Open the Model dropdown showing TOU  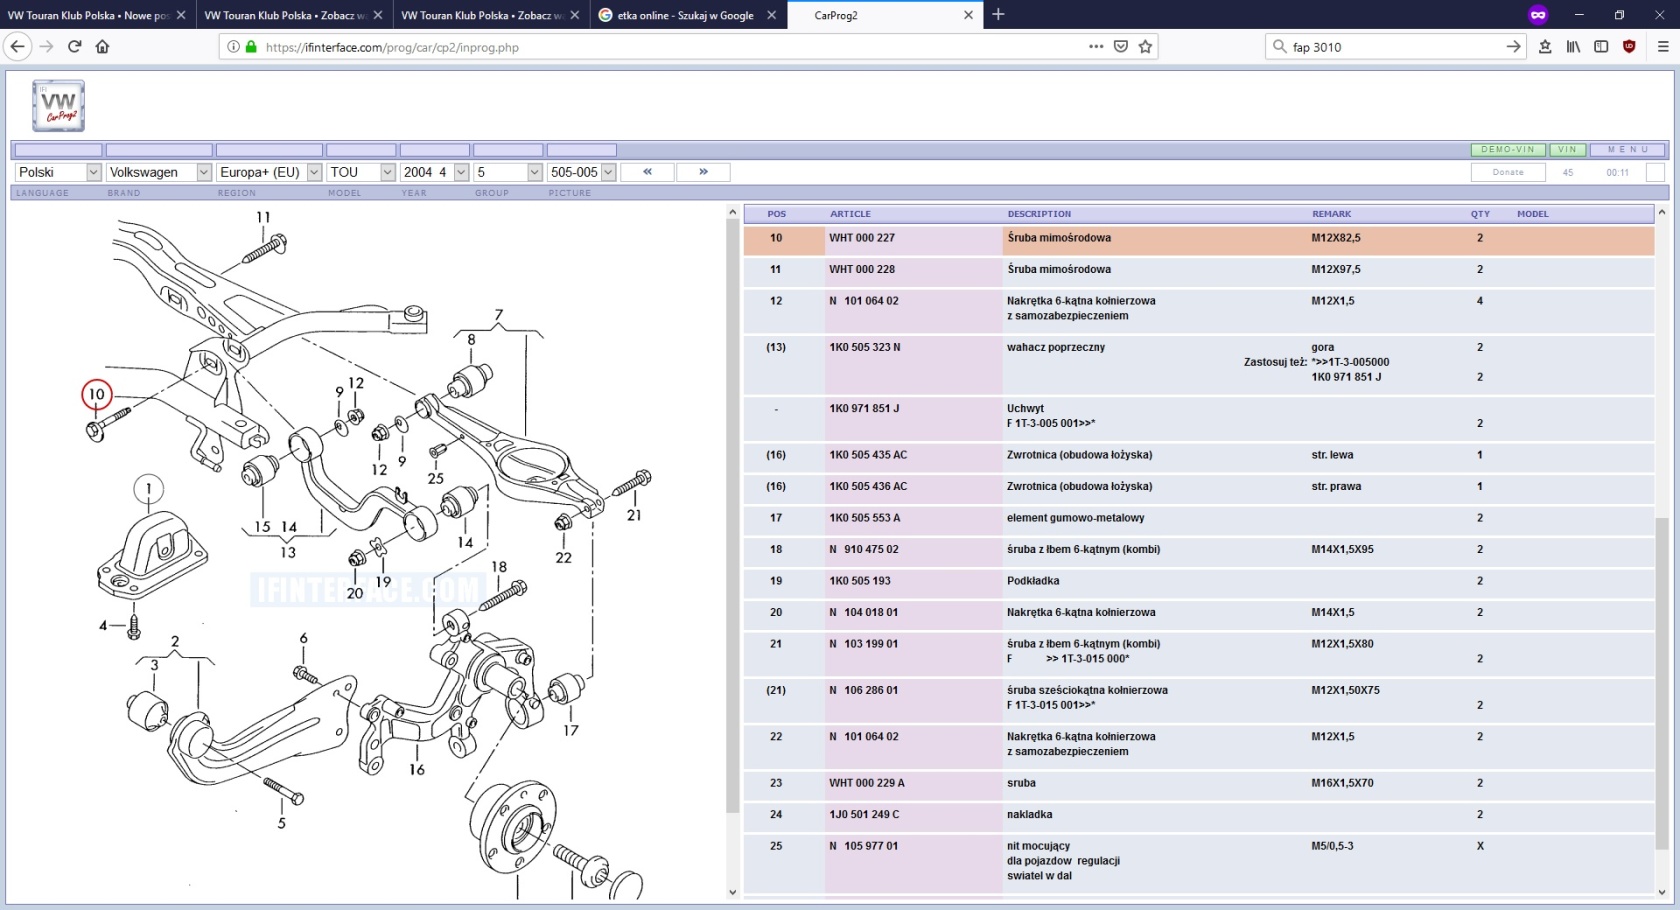(x=361, y=172)
